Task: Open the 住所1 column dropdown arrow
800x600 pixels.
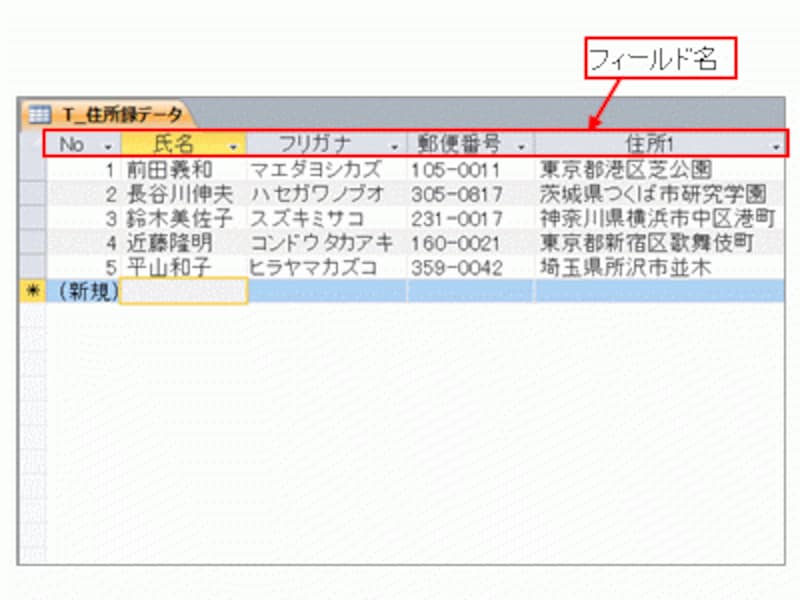Action: tap(776, 147)
